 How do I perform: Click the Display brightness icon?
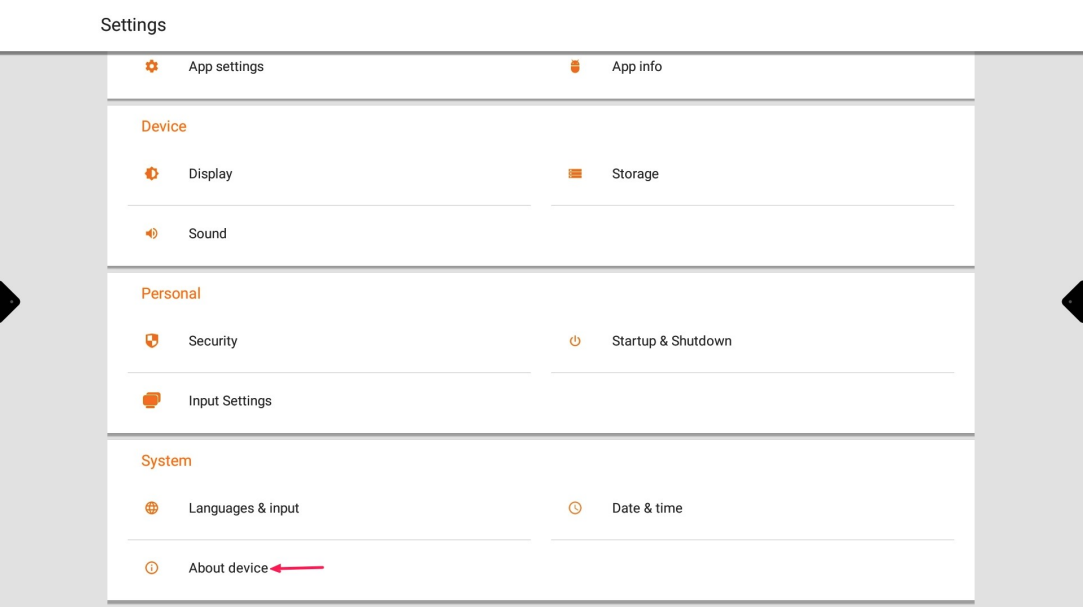pyautogui.click(x=152, y=174)
